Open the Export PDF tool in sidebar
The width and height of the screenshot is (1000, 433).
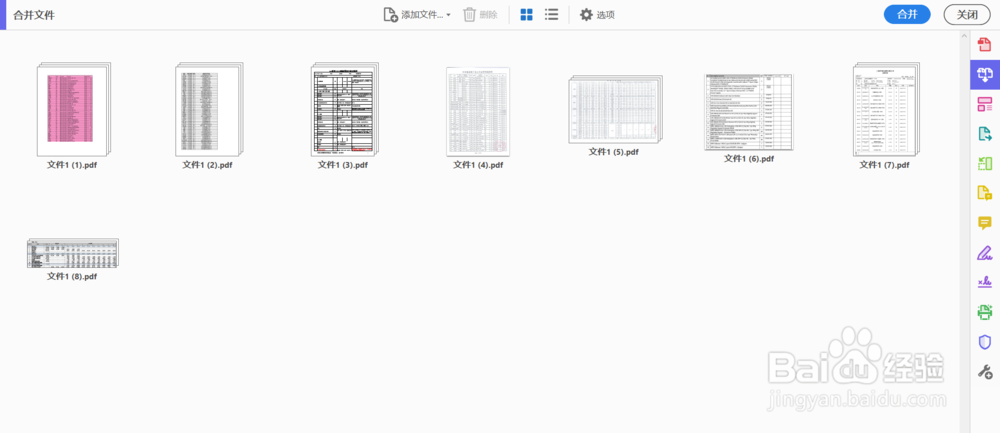[985, 133]
